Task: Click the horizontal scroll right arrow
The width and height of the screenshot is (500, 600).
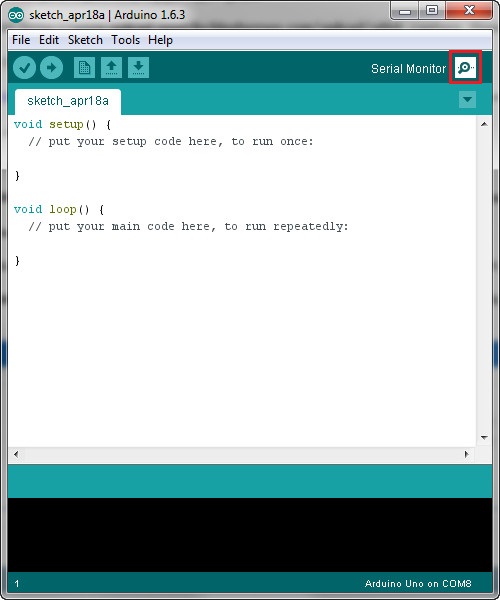Action: coord(466,454)
